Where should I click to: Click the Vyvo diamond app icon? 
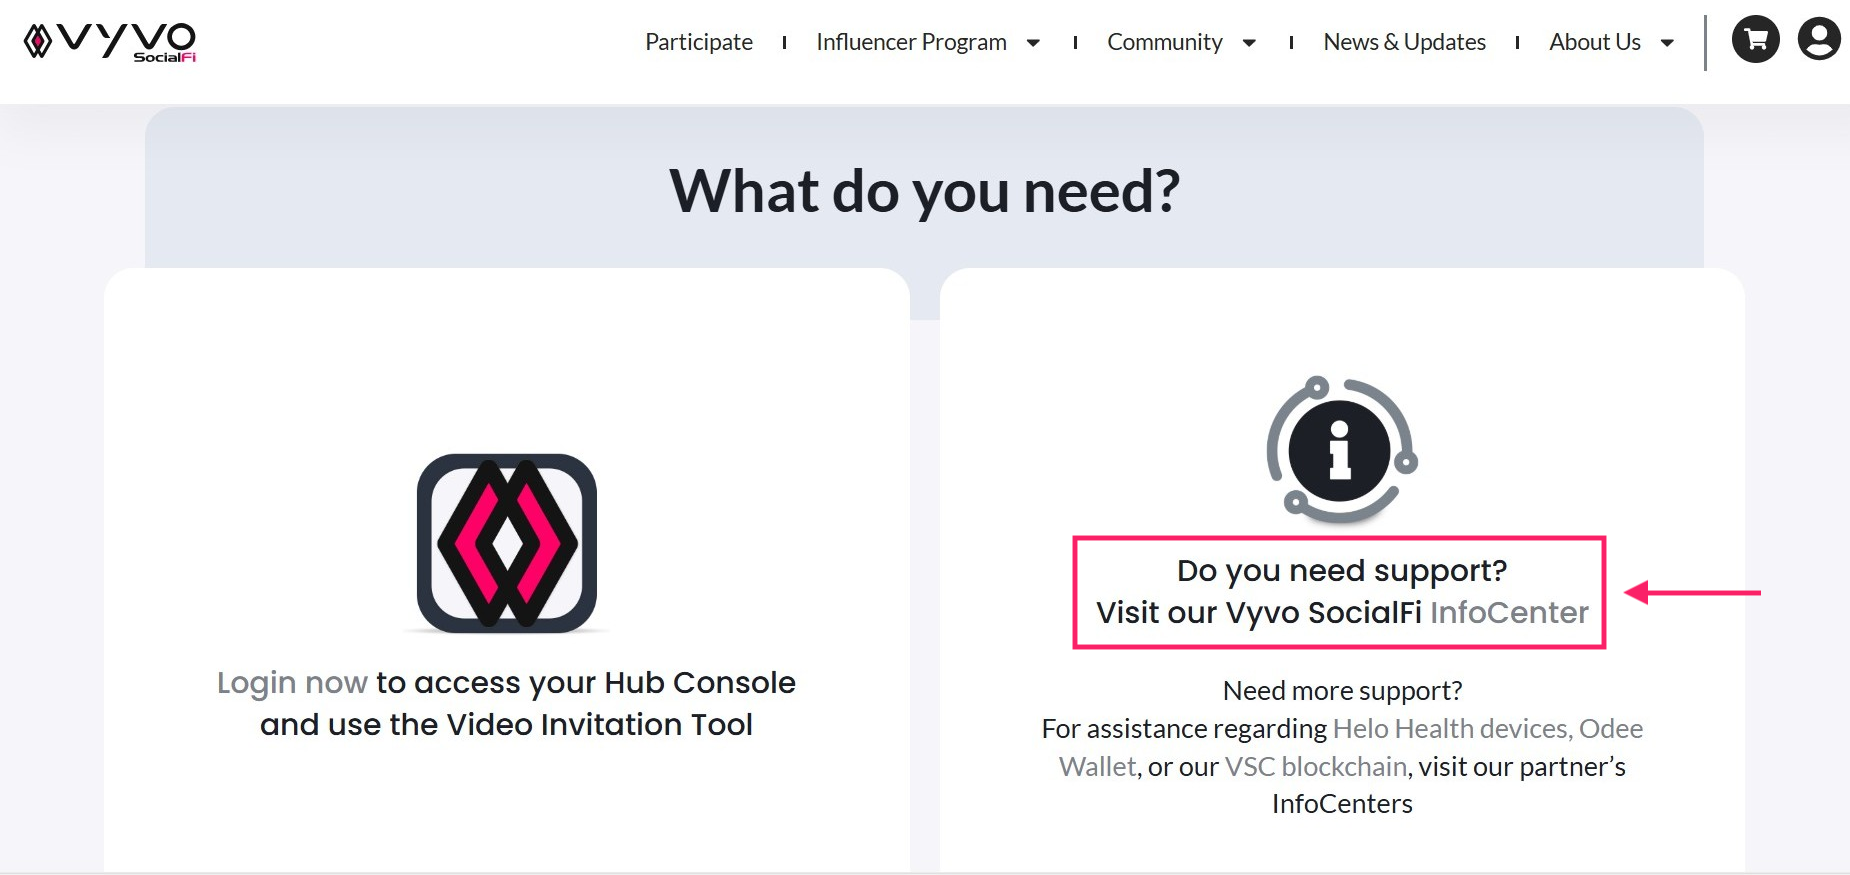(x=507, y=543)
